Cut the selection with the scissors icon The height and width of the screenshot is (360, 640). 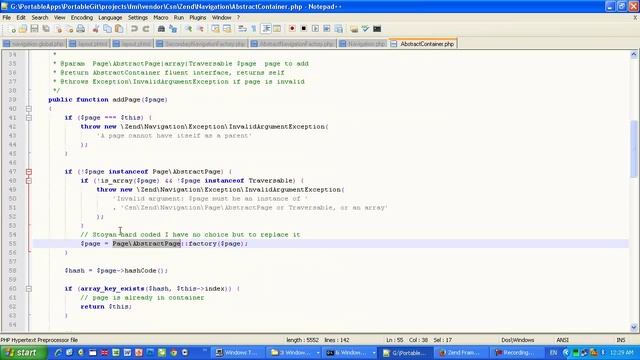(x=96, y=29)
